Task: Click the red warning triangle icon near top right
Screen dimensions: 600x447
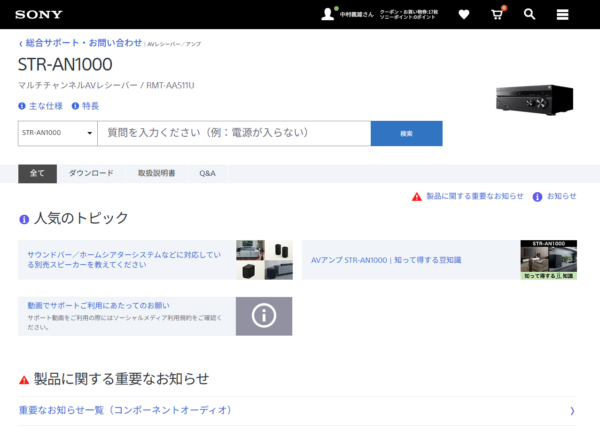Action: (x=417, y=197)
